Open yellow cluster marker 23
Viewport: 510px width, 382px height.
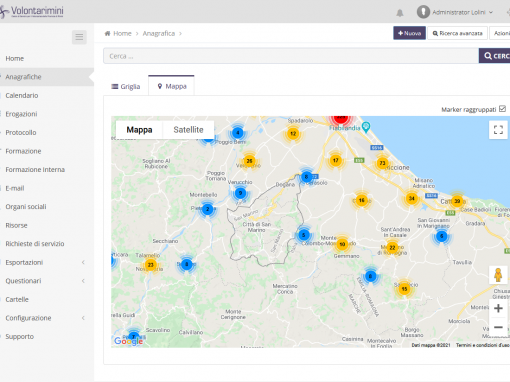151,265
